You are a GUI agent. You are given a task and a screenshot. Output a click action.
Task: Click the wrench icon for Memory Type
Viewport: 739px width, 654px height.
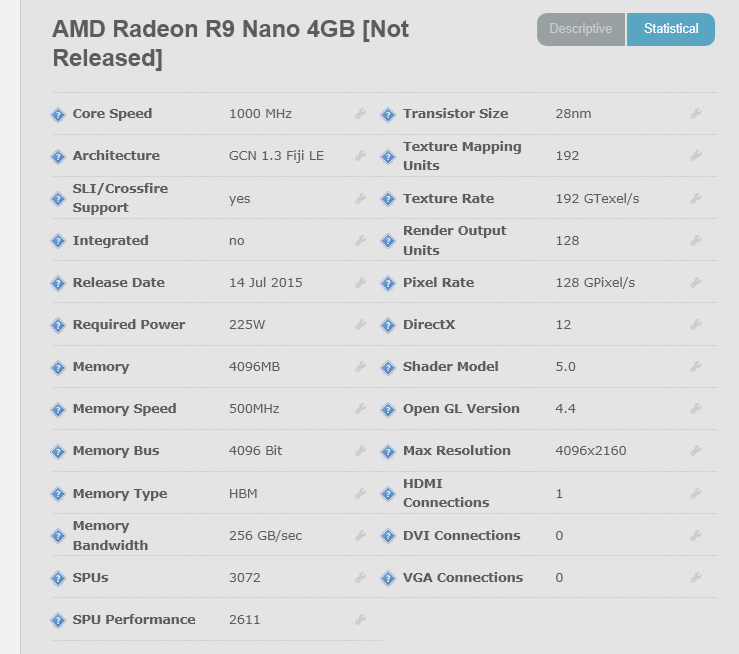click(x=360, y=494)
